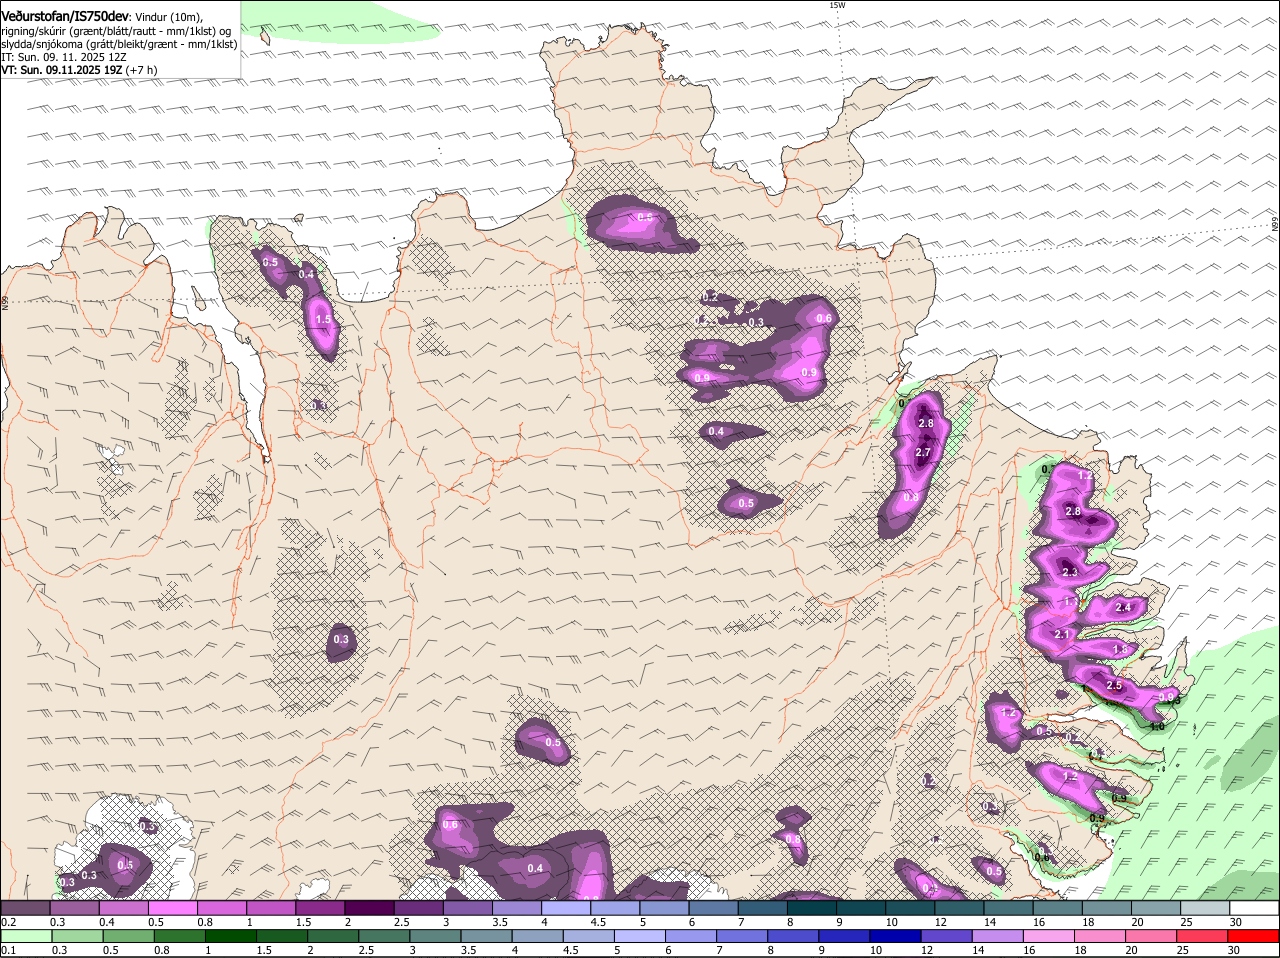This screenshot has height=958, width=1280.
Task: Select lower legend swatch between 0.3 and 0.5
Action: [x=77, y=936]
